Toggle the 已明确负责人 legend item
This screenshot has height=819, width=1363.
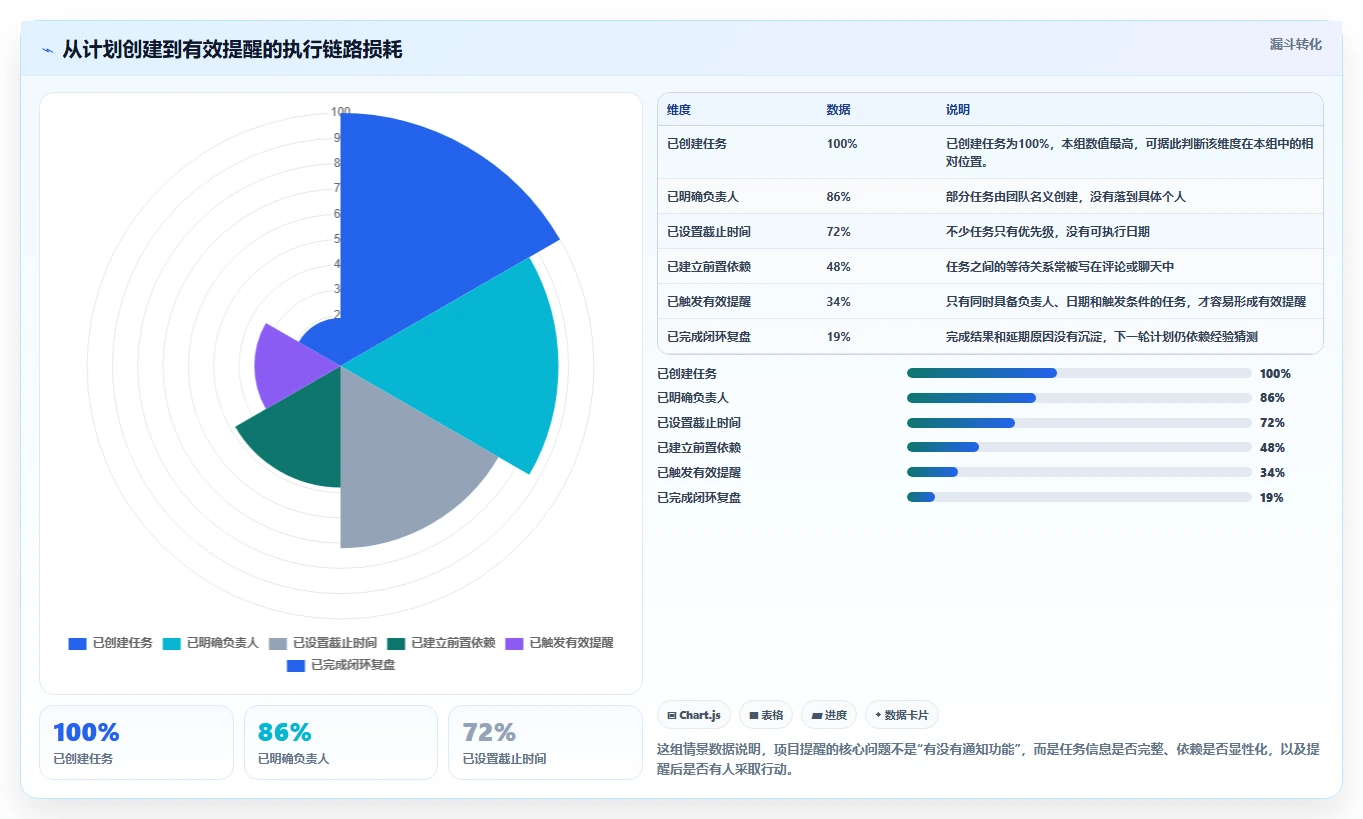pyautogui.click(x=211, y=643)
